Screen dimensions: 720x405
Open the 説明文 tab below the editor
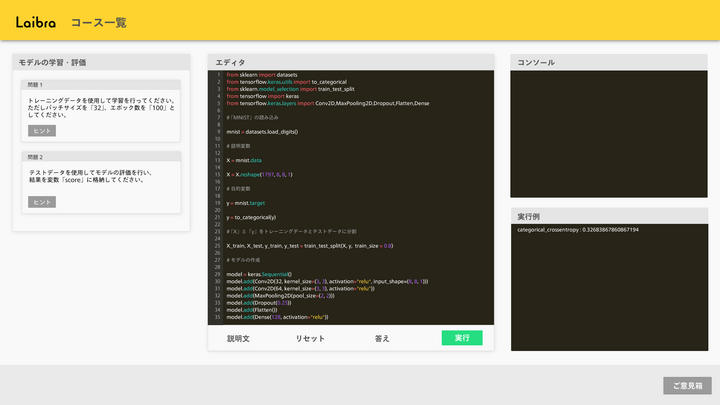[238, 338]
